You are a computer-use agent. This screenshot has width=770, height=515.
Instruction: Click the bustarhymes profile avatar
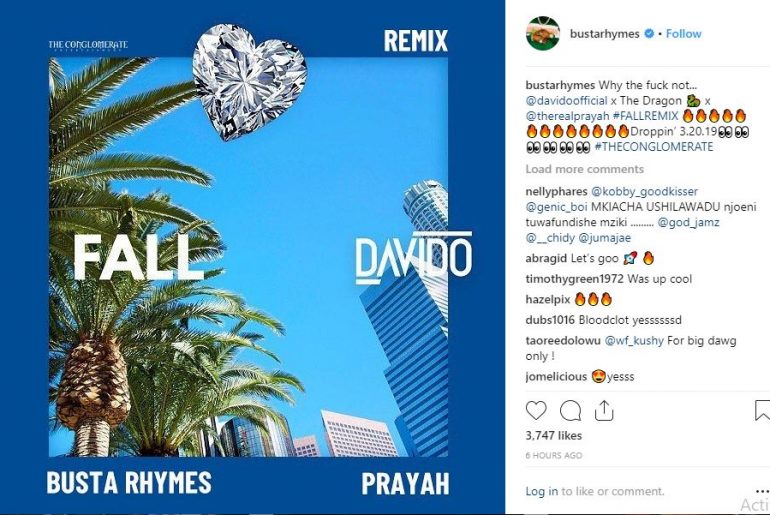[543, 33]
